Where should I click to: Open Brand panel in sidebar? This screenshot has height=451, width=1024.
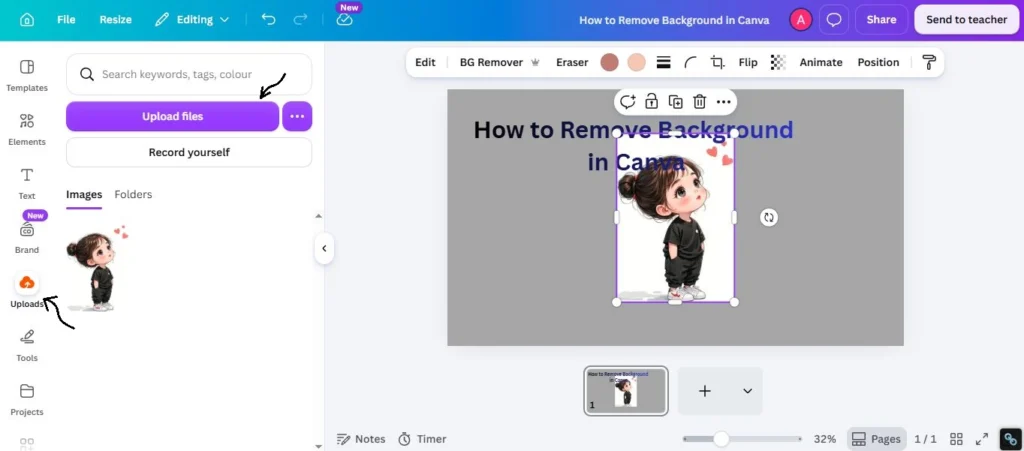coord(27,238)
